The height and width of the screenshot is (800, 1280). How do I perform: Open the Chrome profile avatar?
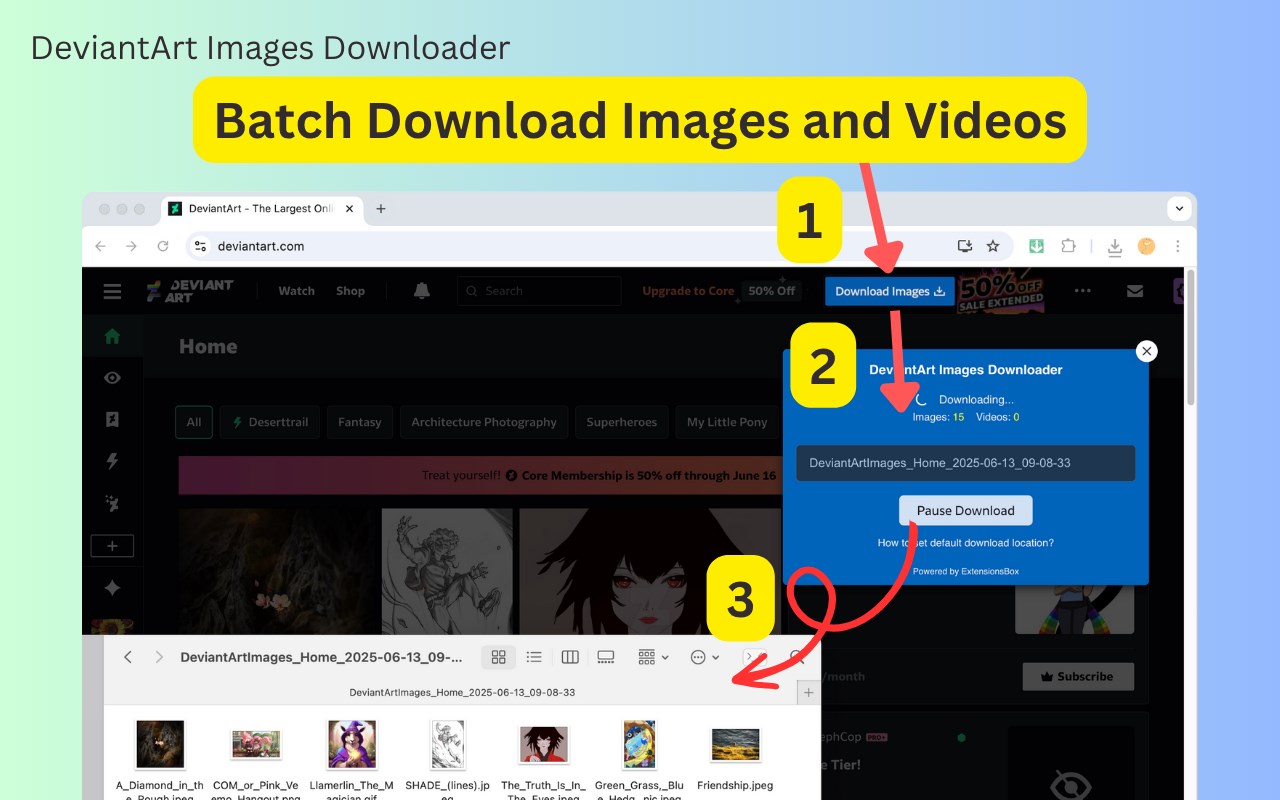pos(1146,246)
